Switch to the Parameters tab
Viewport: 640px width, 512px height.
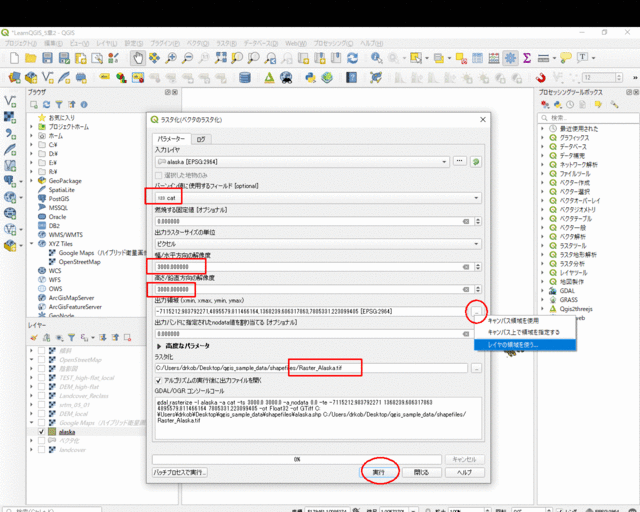(x=171, y=139)
